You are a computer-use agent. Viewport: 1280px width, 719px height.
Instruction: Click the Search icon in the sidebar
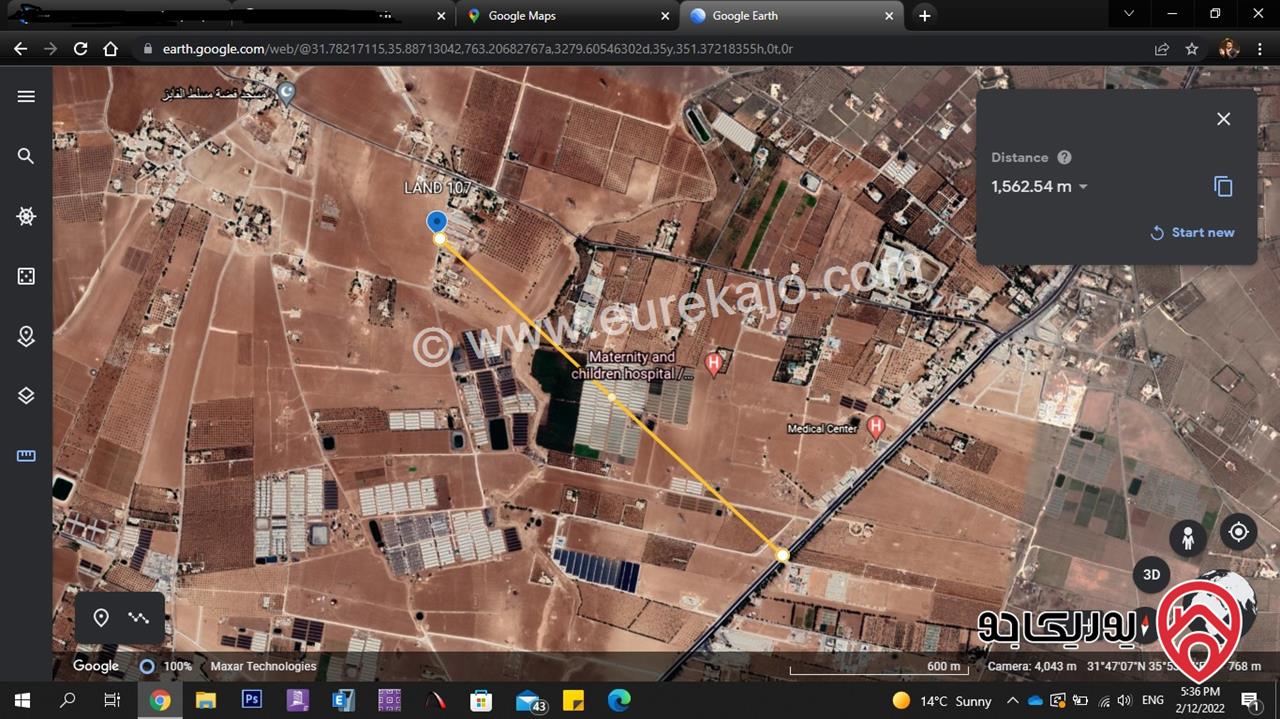coord(26,156)
